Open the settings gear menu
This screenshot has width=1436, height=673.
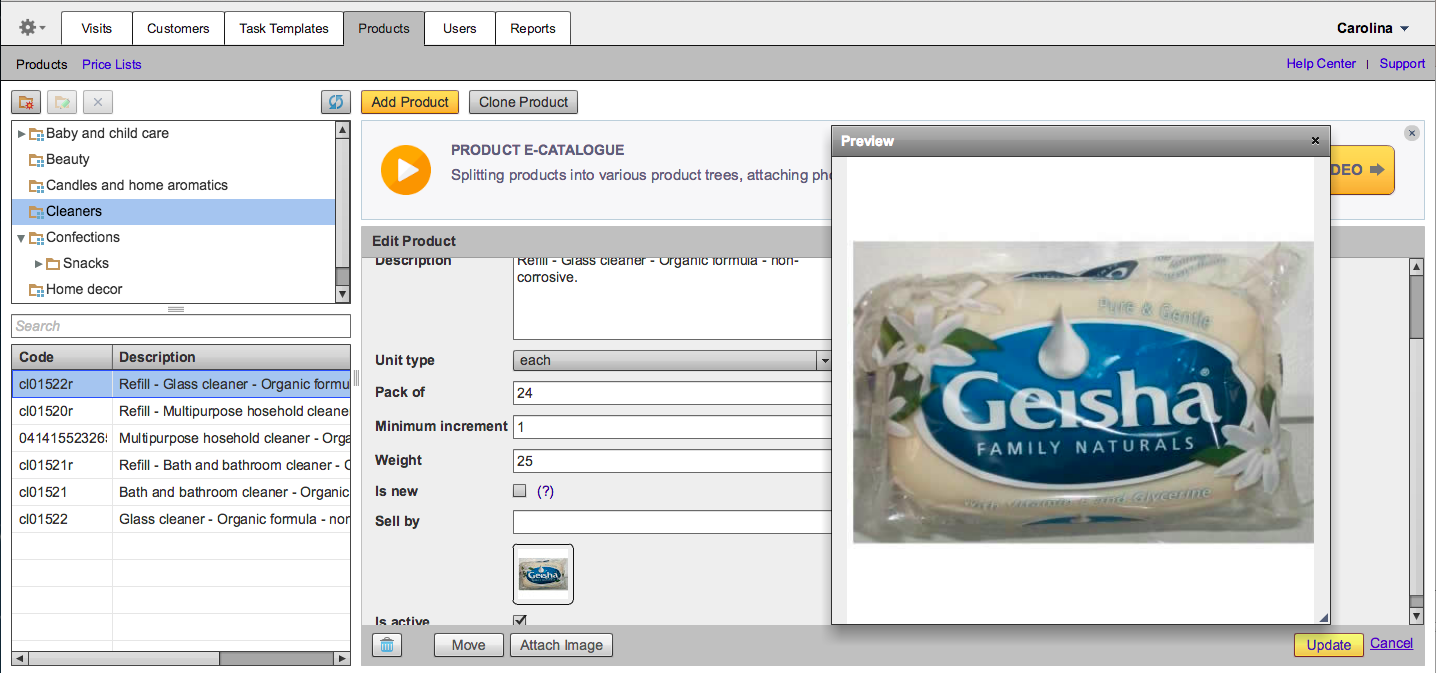[x=32, y=28]
